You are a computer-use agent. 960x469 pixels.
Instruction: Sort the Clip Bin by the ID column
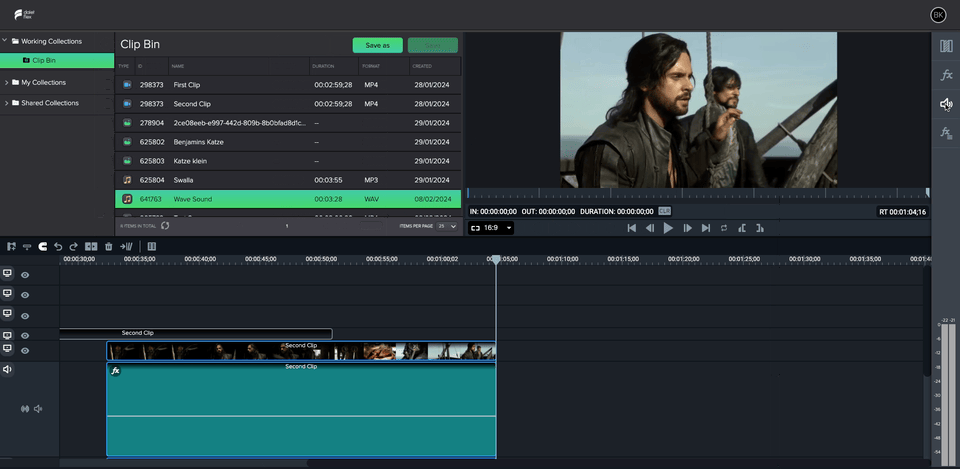(140, 66)
